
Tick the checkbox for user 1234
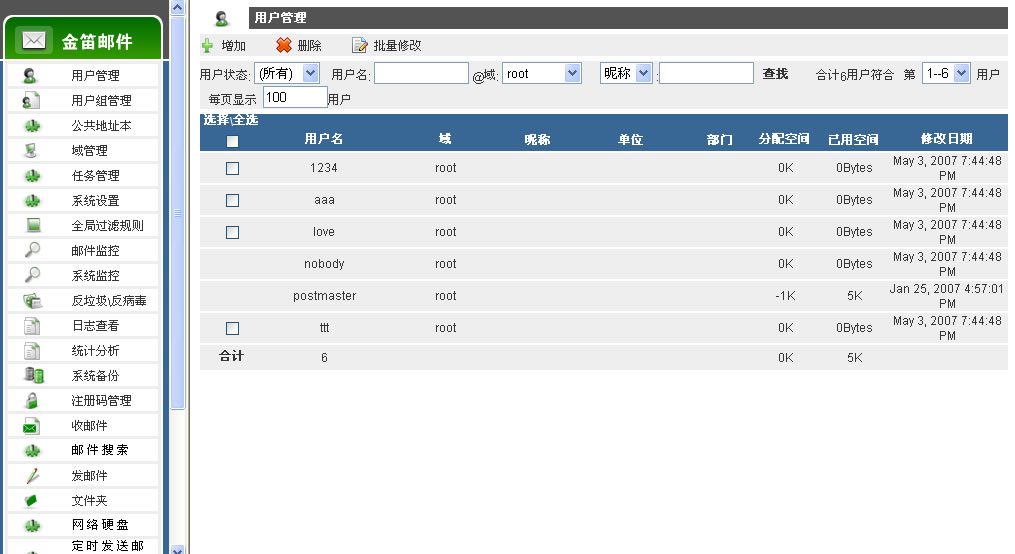point(232,168)
